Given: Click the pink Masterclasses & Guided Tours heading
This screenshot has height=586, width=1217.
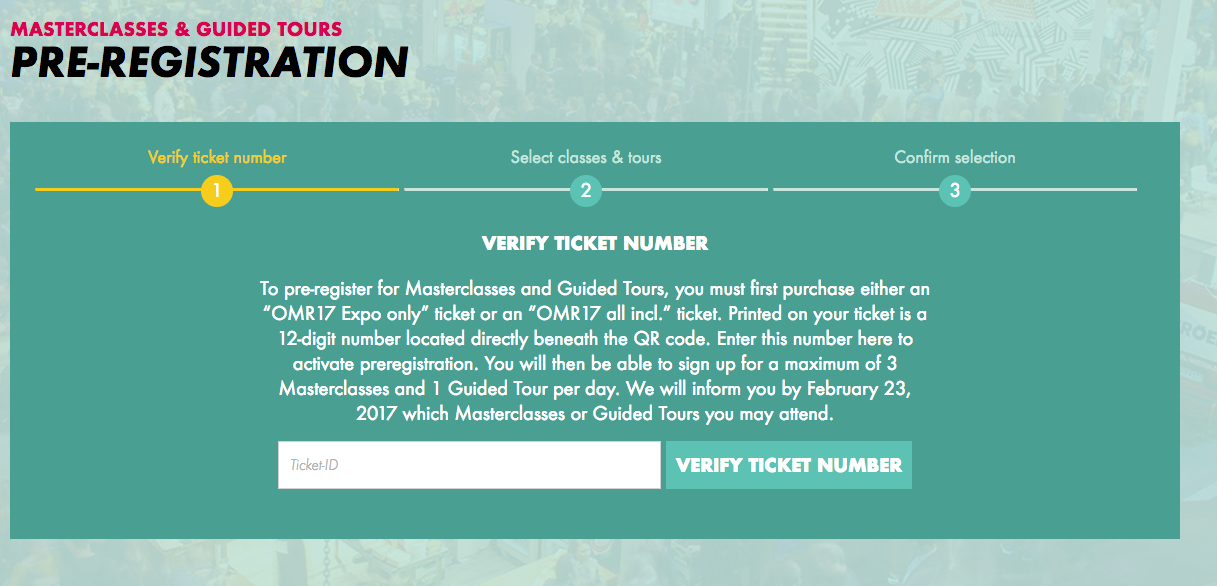Looking at the screenshot, I should coord(176,29).
